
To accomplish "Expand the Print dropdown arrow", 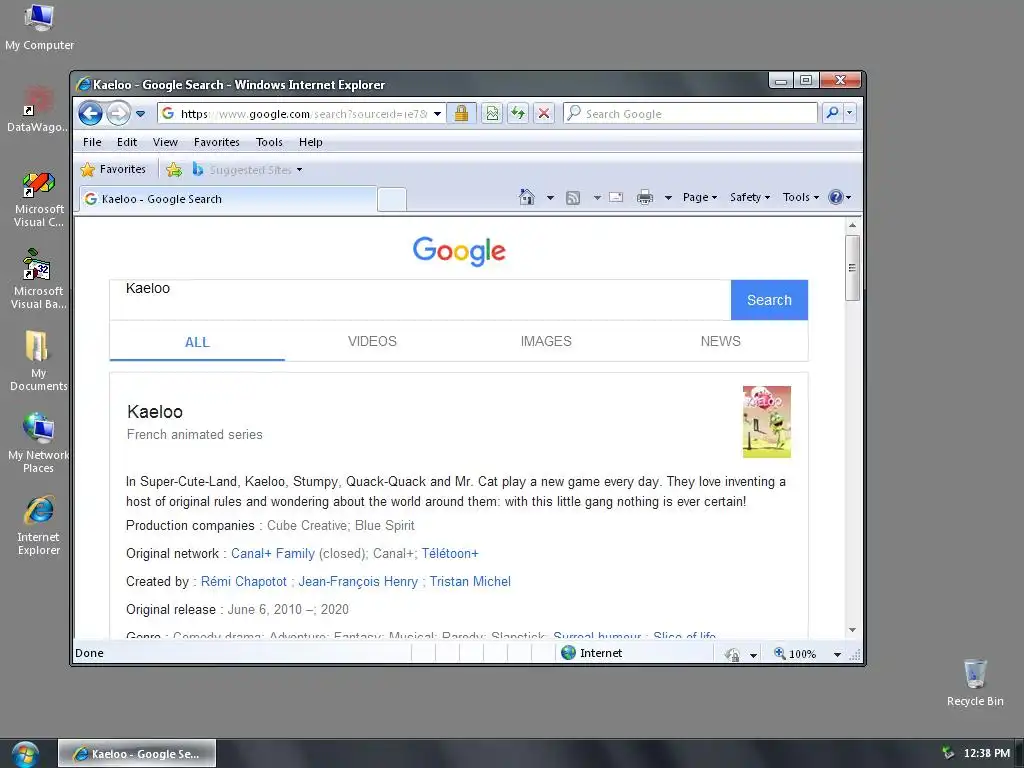I will [x=668, y=197].
